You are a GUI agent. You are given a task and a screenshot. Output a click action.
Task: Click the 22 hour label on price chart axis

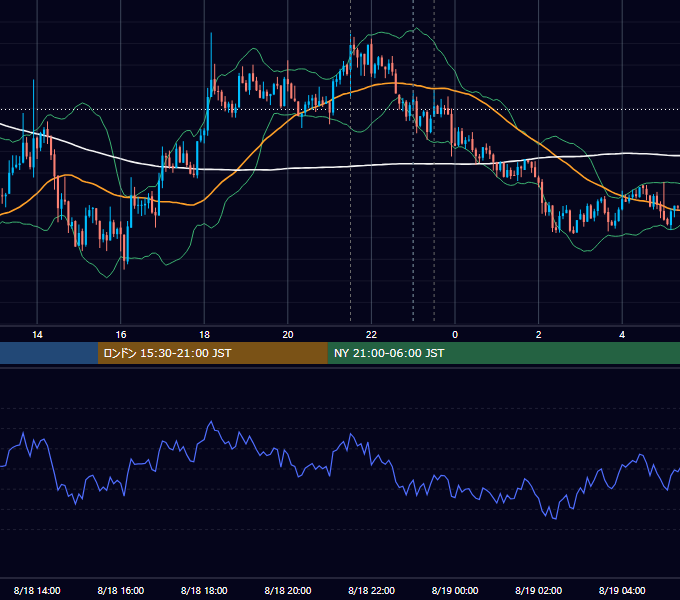[x=371, y=335]
